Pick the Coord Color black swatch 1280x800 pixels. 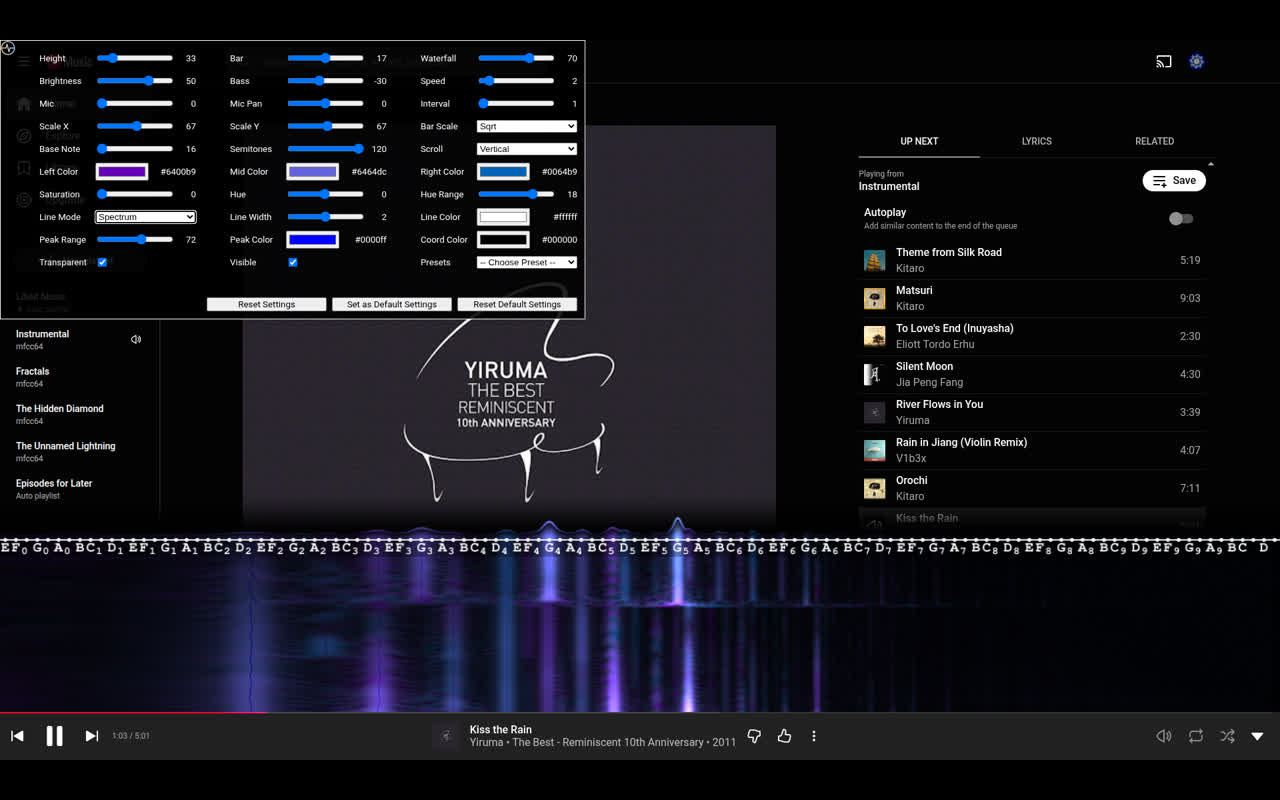point(503,240)
